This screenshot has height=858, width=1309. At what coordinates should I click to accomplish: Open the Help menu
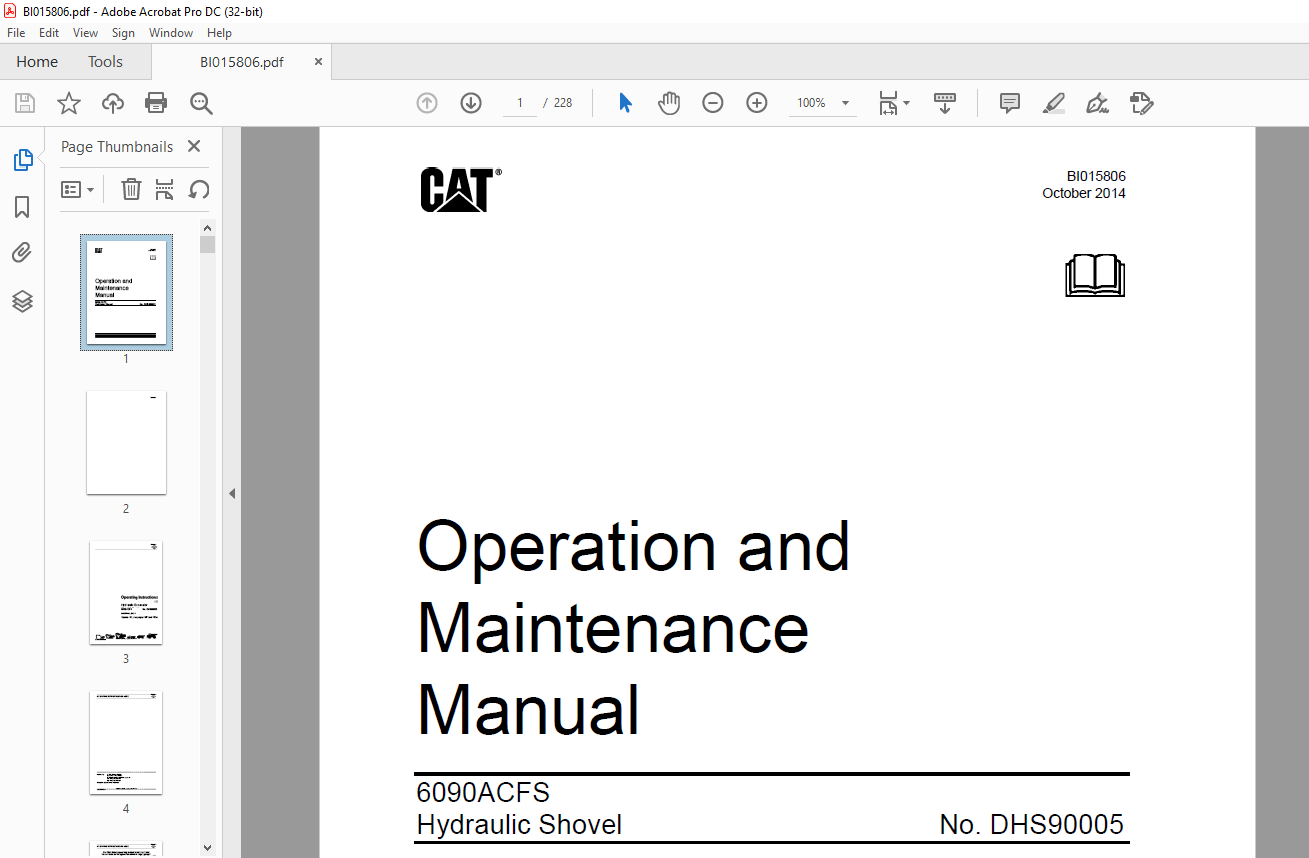[219, 33]
